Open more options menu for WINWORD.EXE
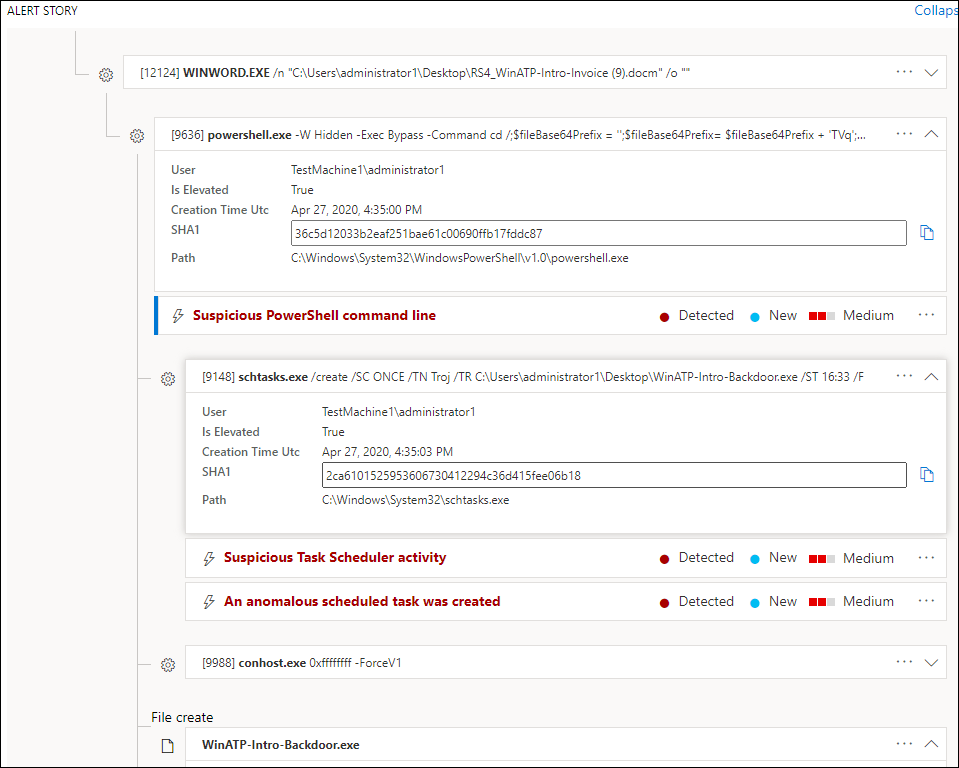Image resolution: width=959 pixels, height=768 pixels. (x=905, y=72)
